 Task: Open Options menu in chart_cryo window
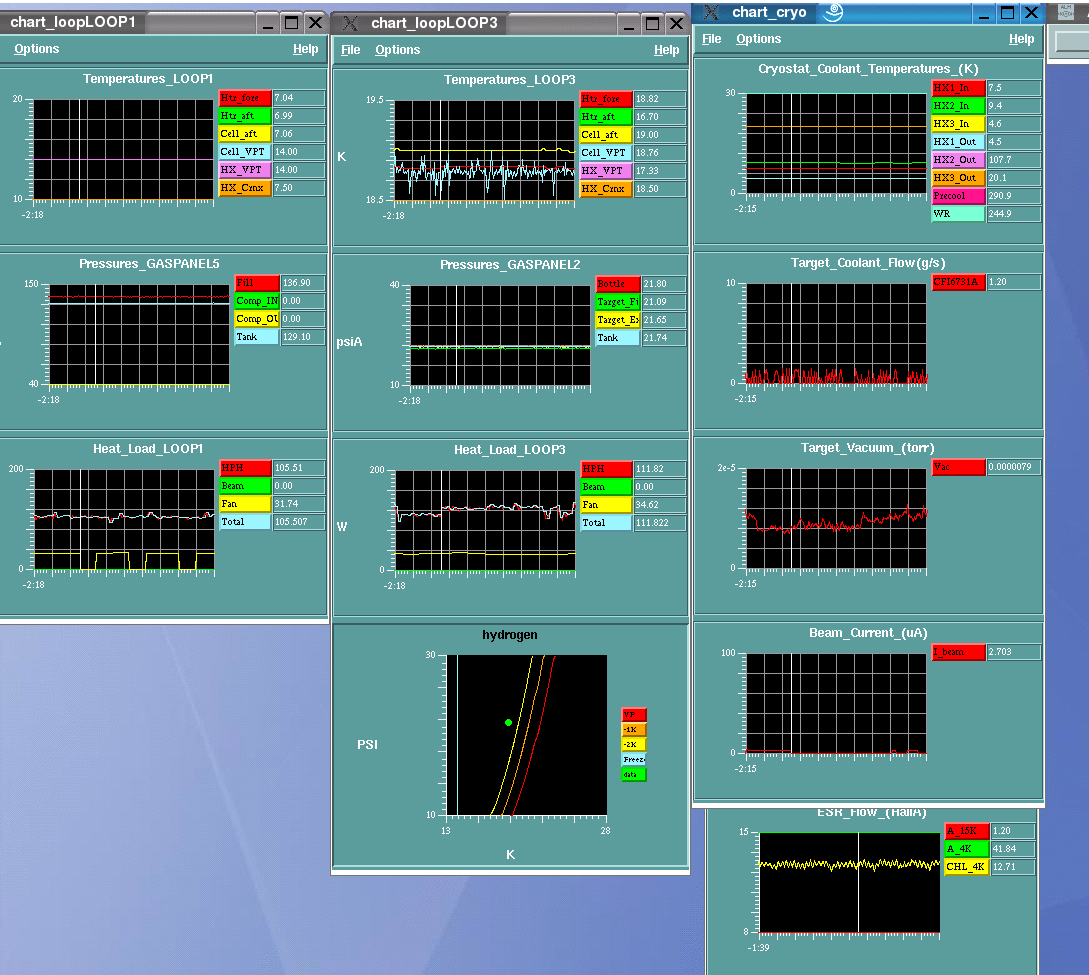point(758,39)
